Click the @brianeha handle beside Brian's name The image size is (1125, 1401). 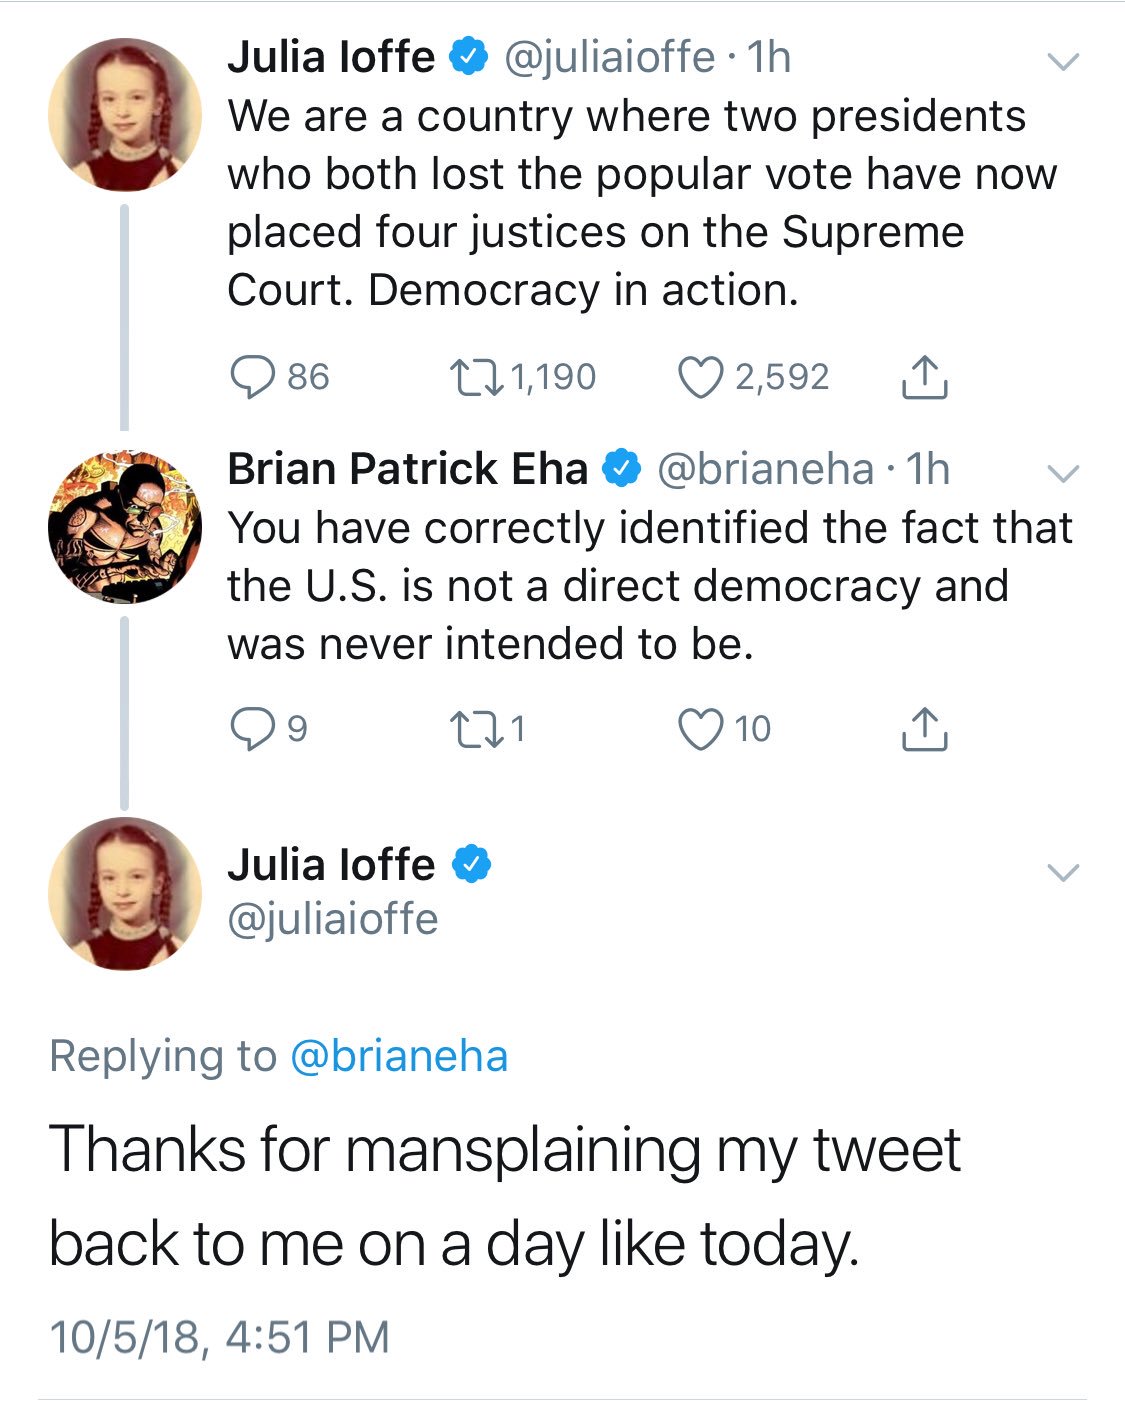765,469
